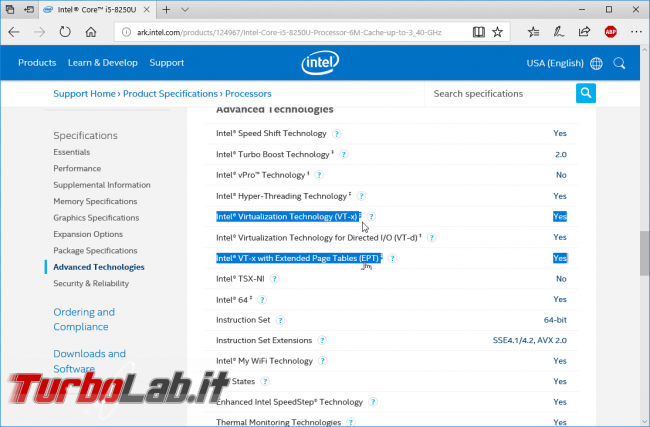
Task: Show help for Instruction Set Extensions
Action: click(x=322, y=340)
